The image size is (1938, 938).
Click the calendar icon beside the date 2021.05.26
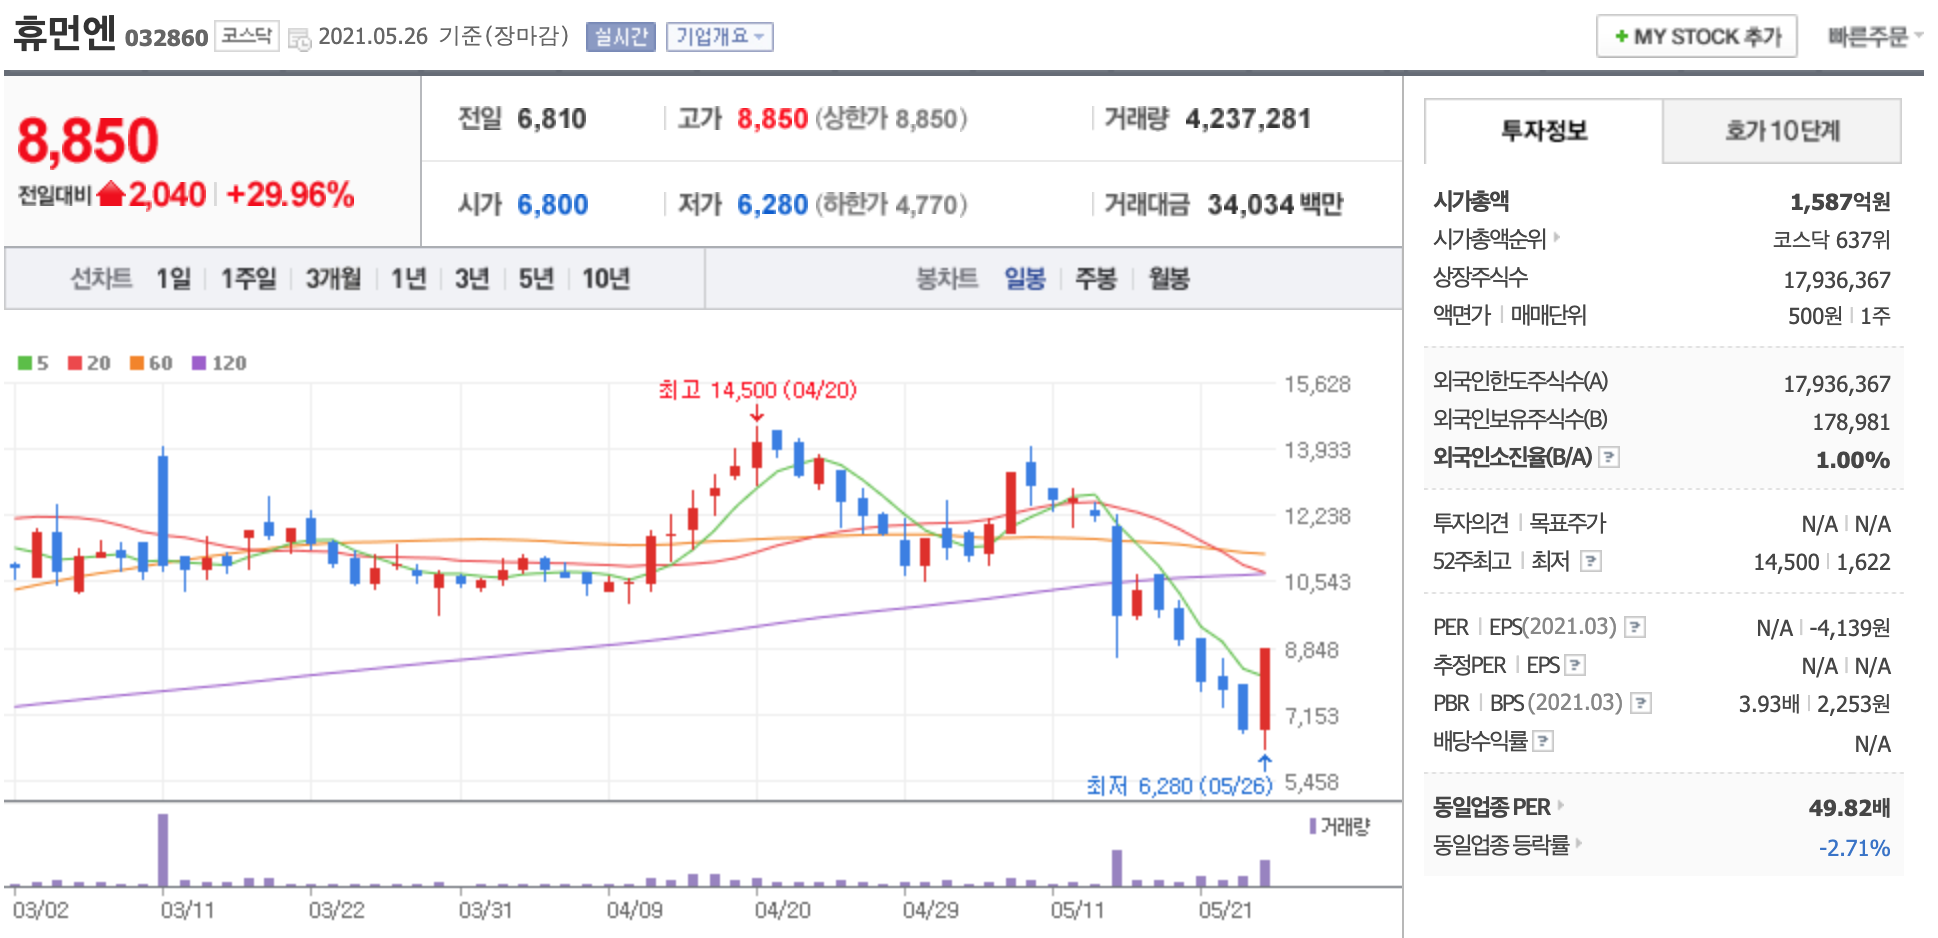(299, 39)
